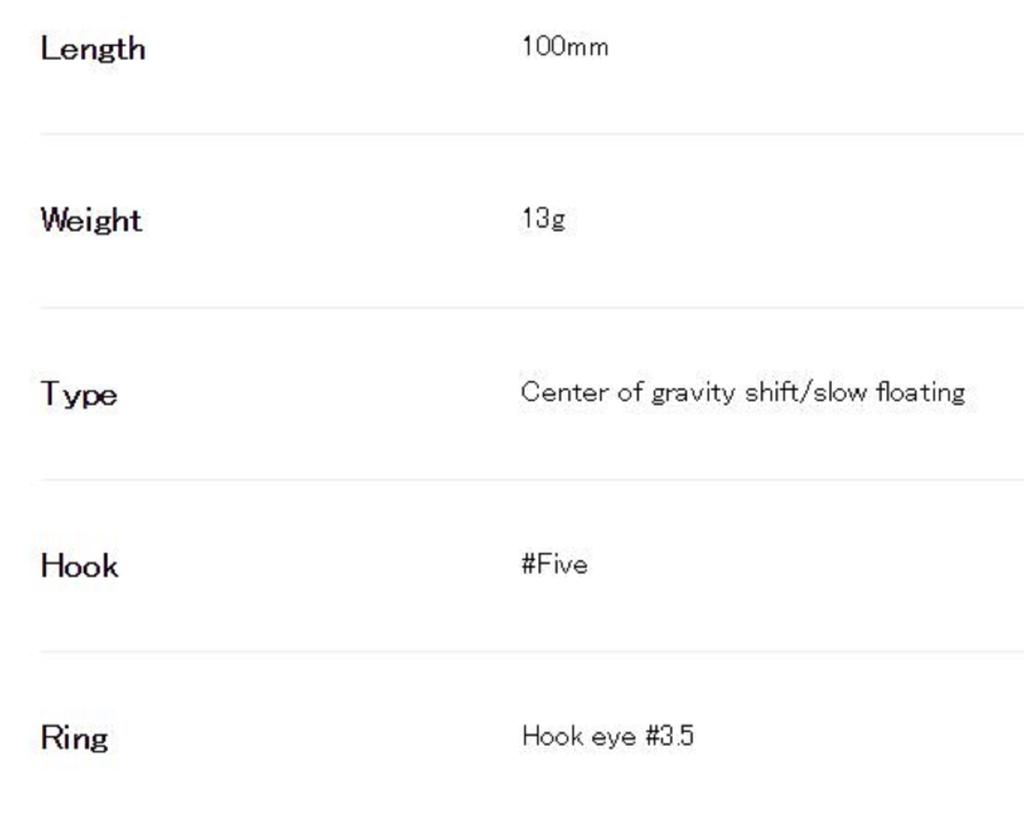Click the #Five hook value

(554, 565)
